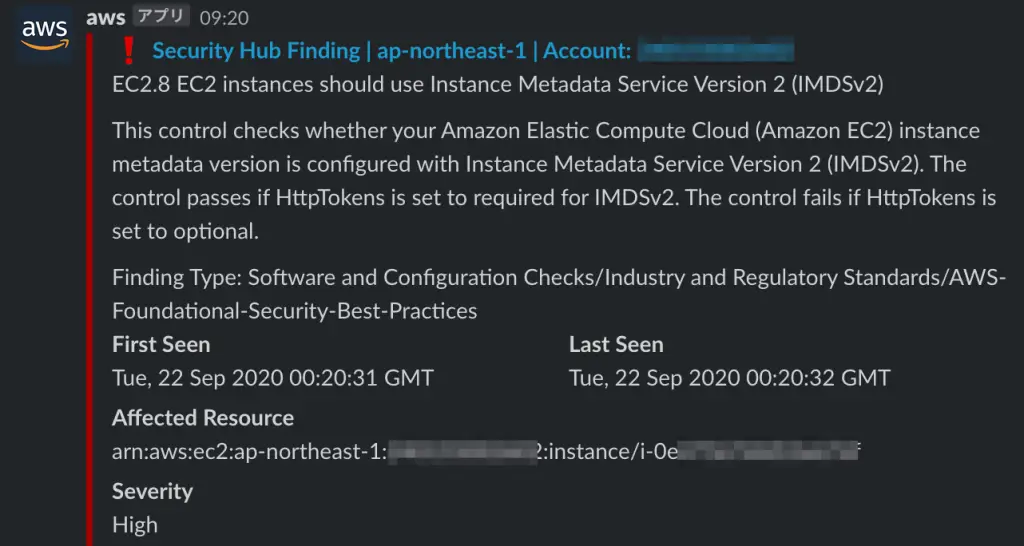The height and width of the screenshot is (546, 1024).
Task: Click the High severity value
Action: (x=135, y=524)
